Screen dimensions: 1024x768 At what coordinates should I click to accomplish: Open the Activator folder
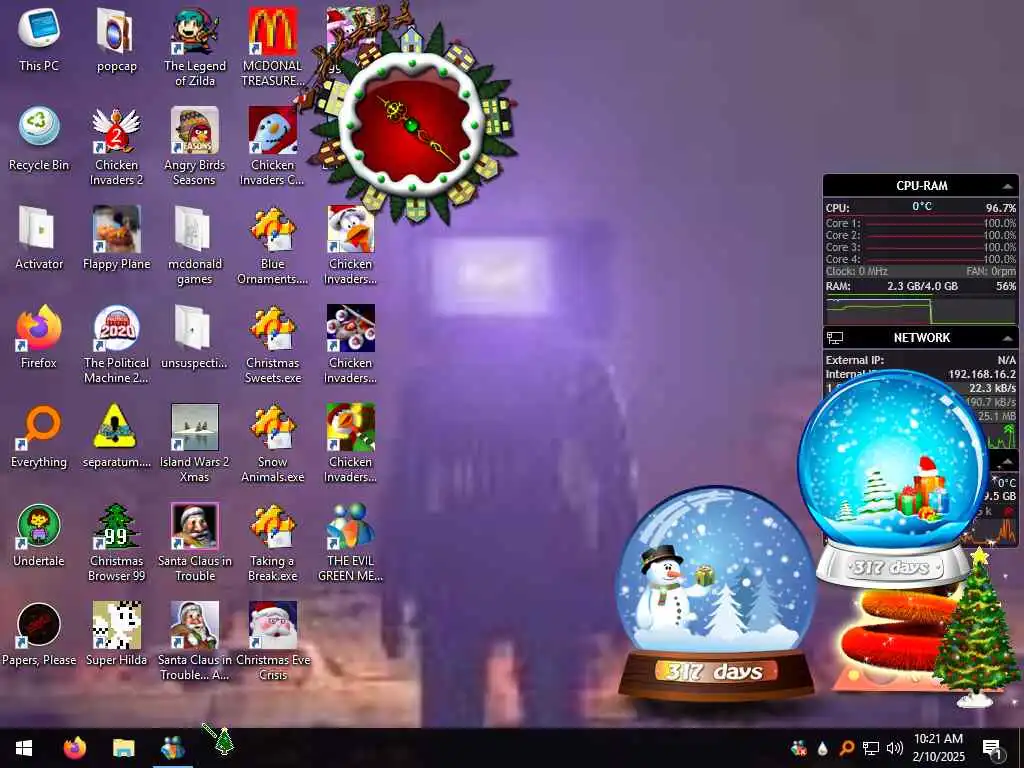pos(39,238)
